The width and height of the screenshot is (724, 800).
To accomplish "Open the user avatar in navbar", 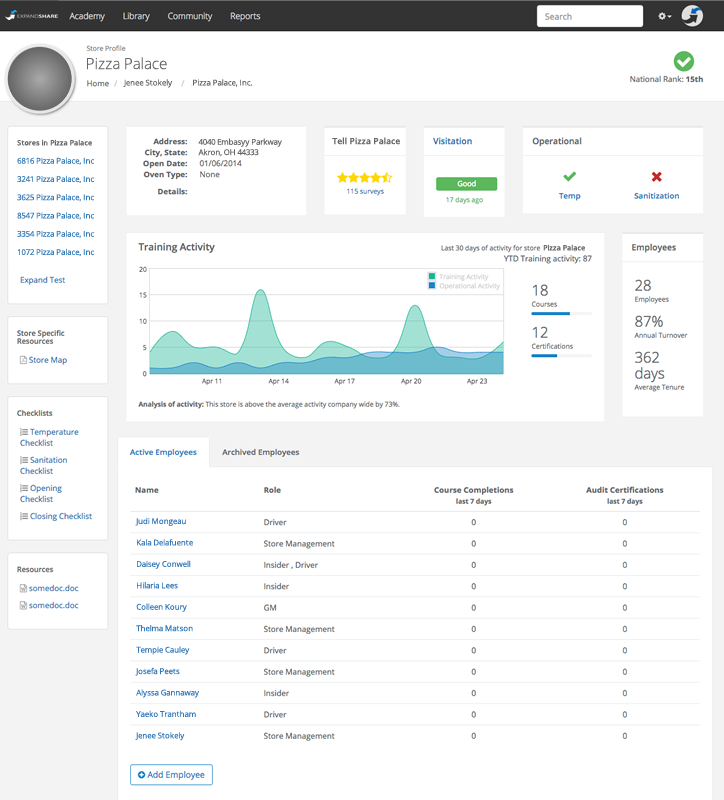I will click(x=692, y=16).
